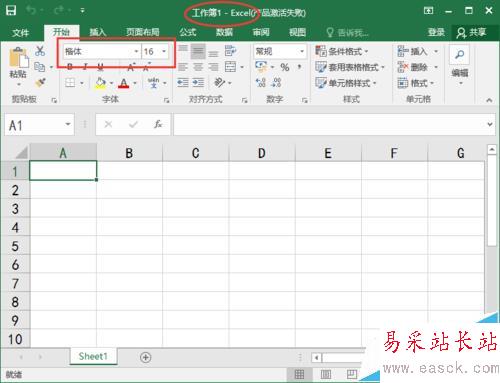Click the text Orientation icon
Viewport: 500px width, 383px height.
(x=220, y=82)
